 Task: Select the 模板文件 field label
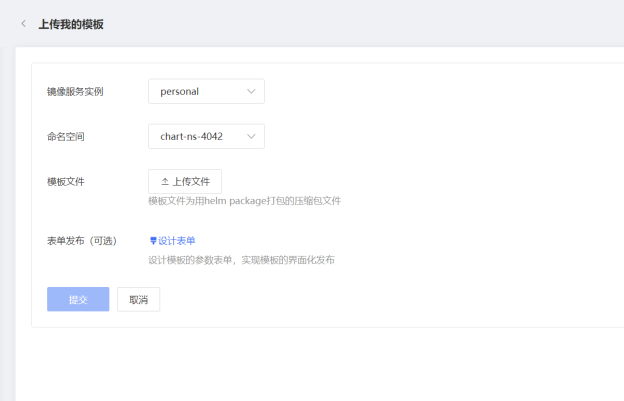[x=66, y=182]
